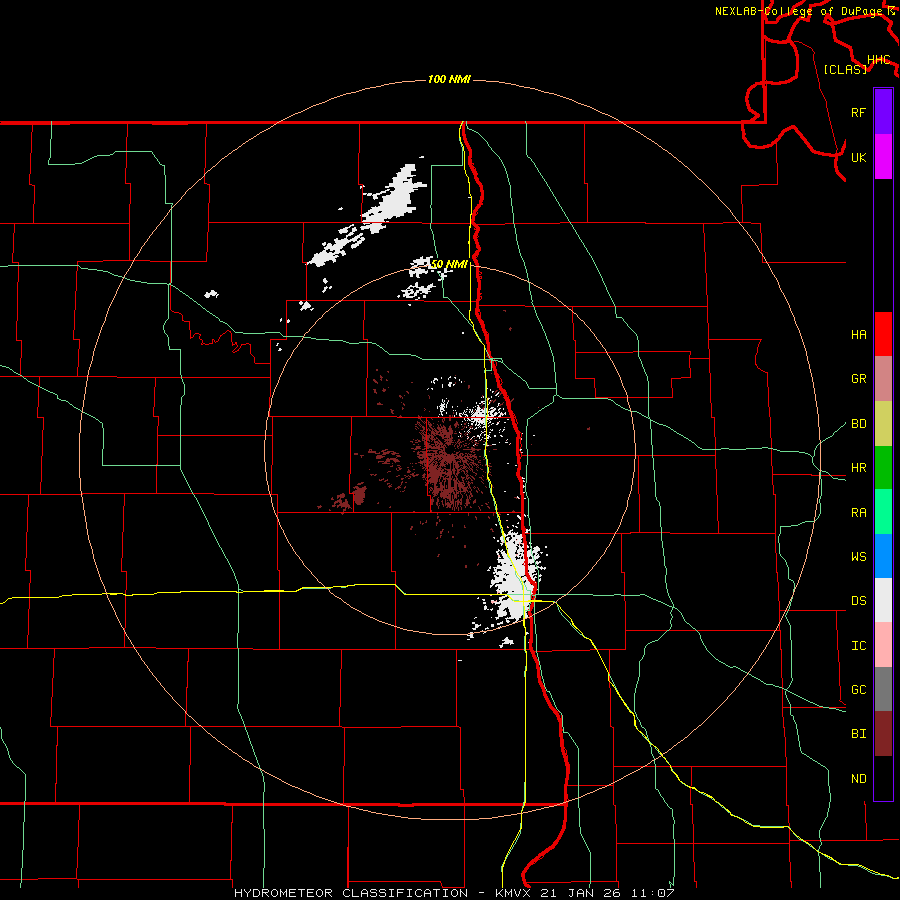Click the GC gray legend color swatch
This screenshot has height=900, width=900.
(883, 689)
